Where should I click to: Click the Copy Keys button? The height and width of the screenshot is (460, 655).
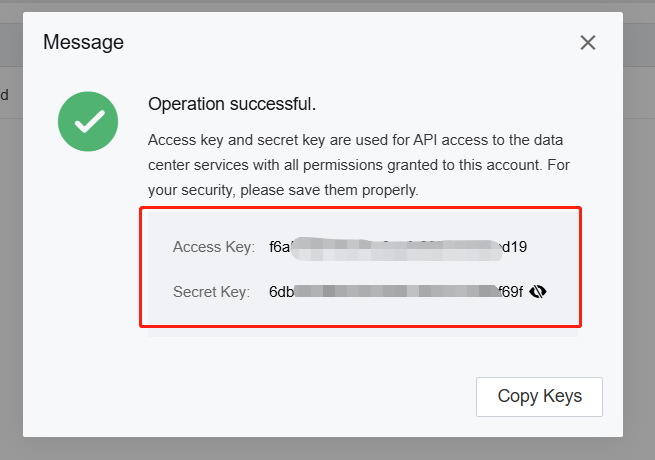[x=539, y=396]
